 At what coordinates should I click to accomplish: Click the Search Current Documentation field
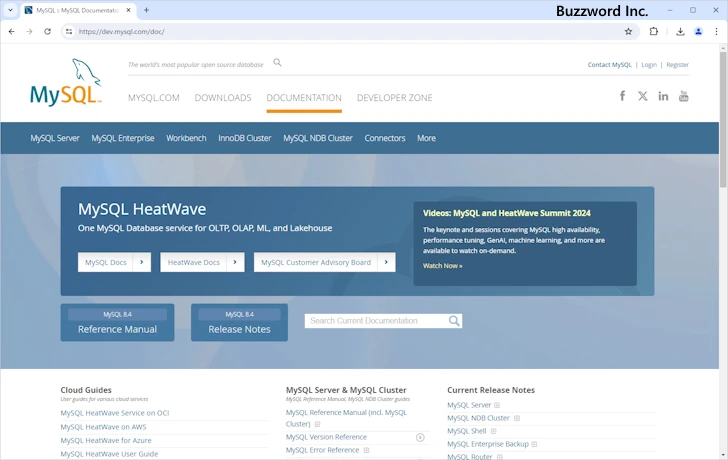[x=376, y=321]
